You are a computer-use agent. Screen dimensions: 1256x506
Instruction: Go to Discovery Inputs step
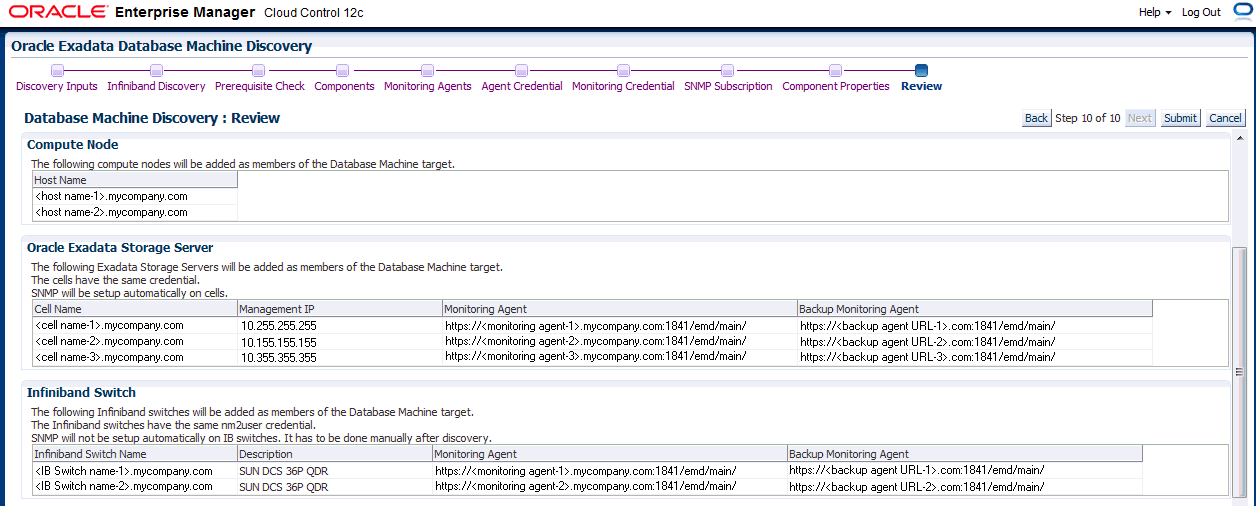point(57,86)
